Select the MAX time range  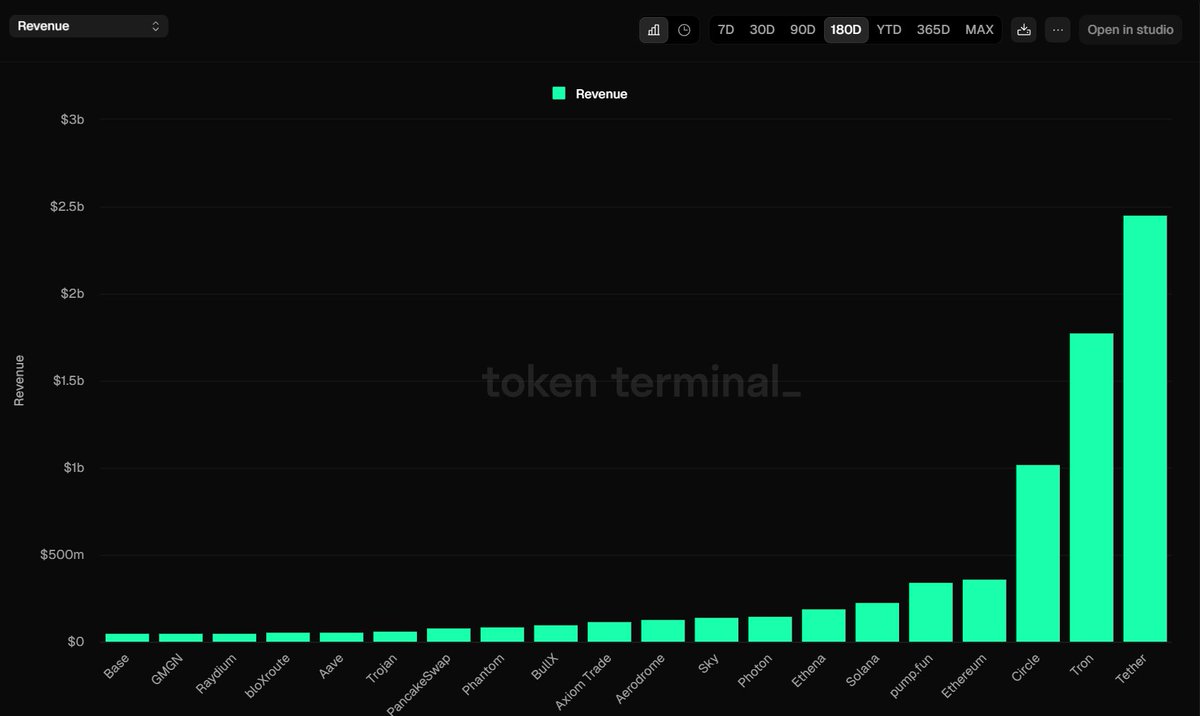pyautogui.click(x=979, y=30)
